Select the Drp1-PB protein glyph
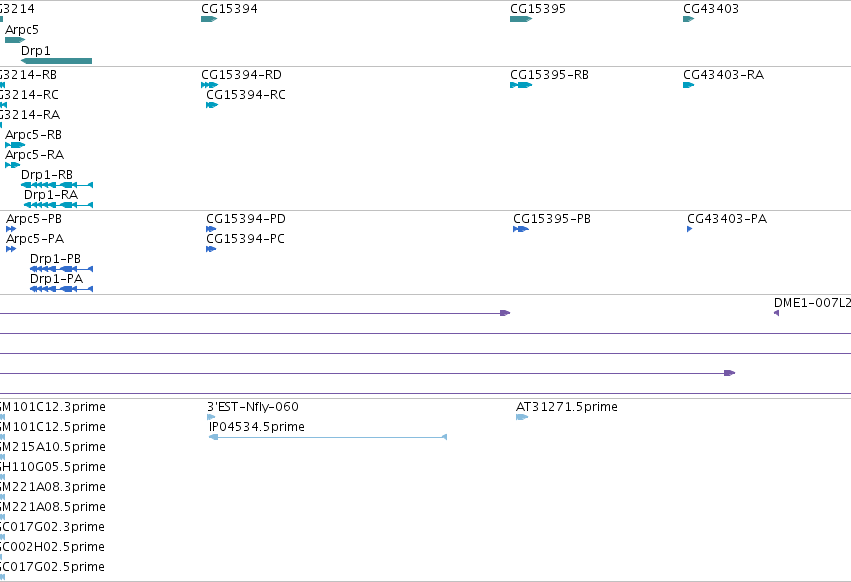The height and width of the screenshot is (582, 851). tap(61, 269)
